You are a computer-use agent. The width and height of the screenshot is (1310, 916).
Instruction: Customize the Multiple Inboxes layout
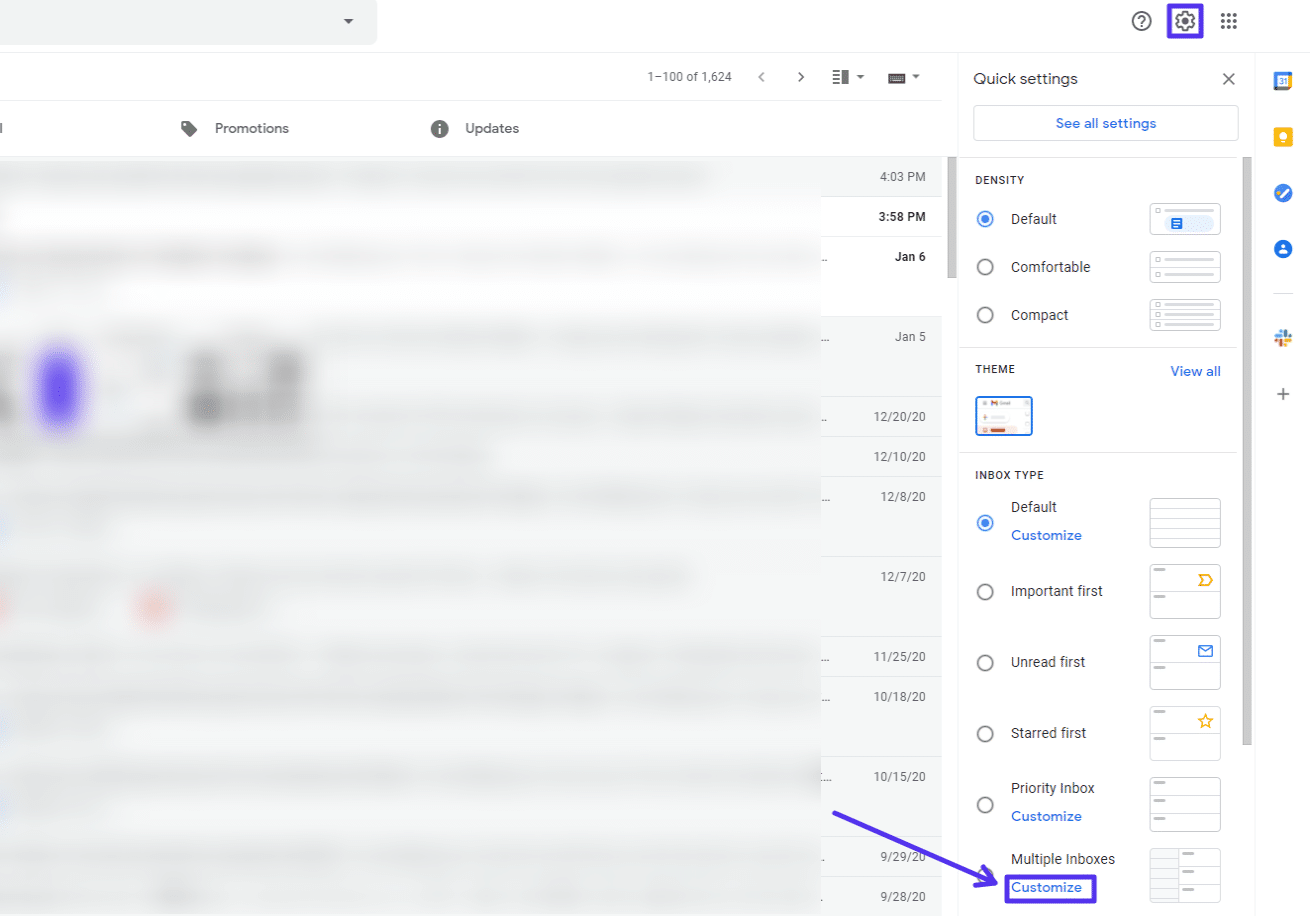coord(1049,887)
